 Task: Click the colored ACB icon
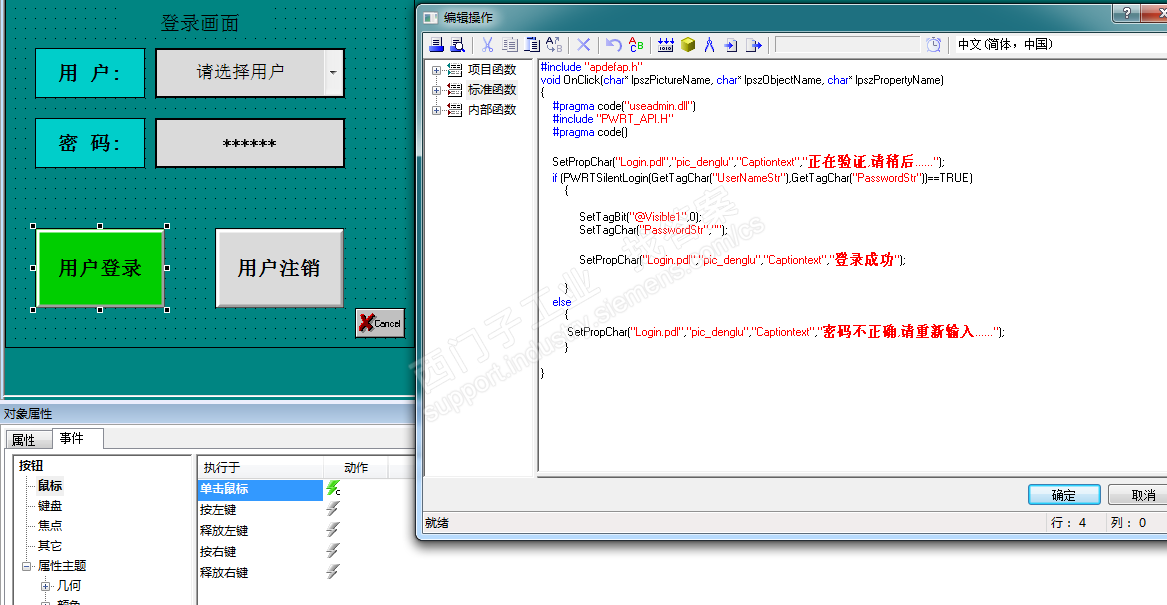tap(636, 45)
